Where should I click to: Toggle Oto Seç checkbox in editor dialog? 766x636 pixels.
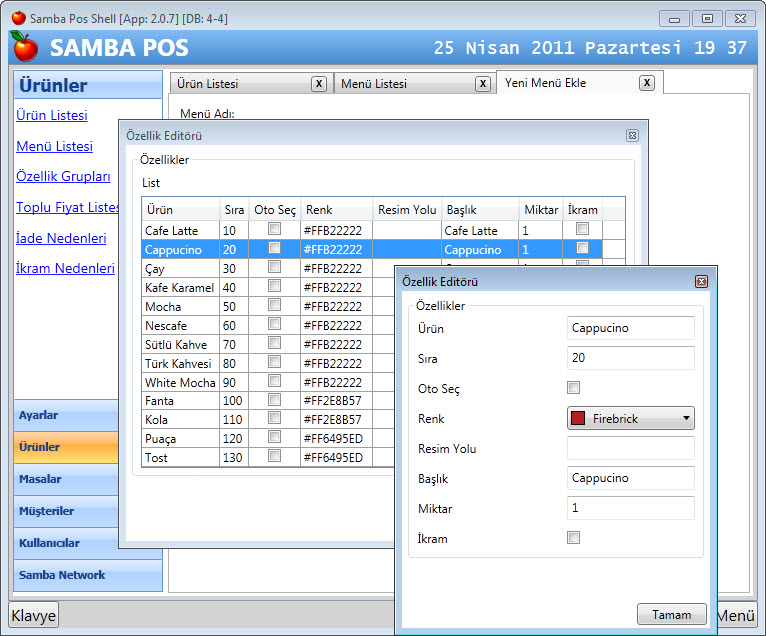pos(573,388)
